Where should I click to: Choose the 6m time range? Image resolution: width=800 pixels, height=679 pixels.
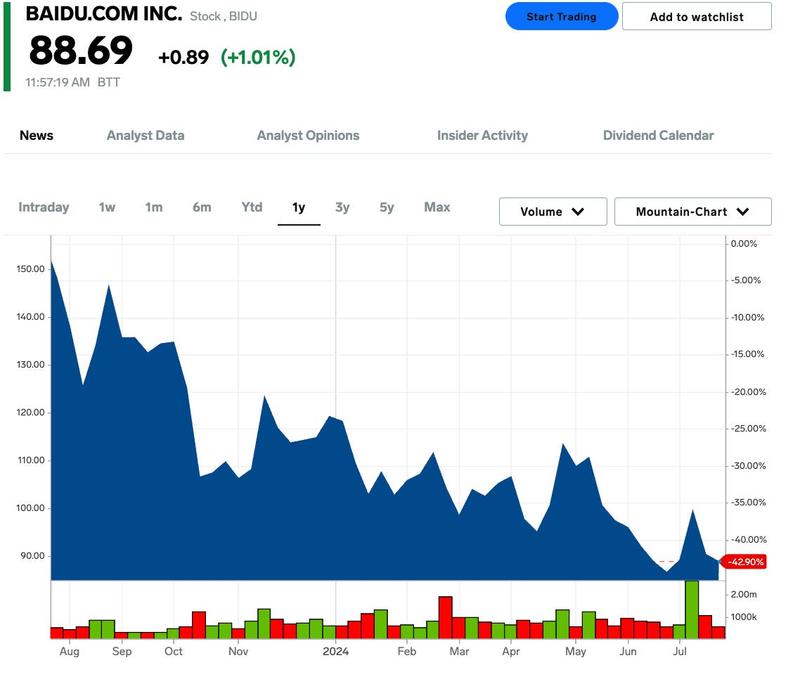[202, 207]
